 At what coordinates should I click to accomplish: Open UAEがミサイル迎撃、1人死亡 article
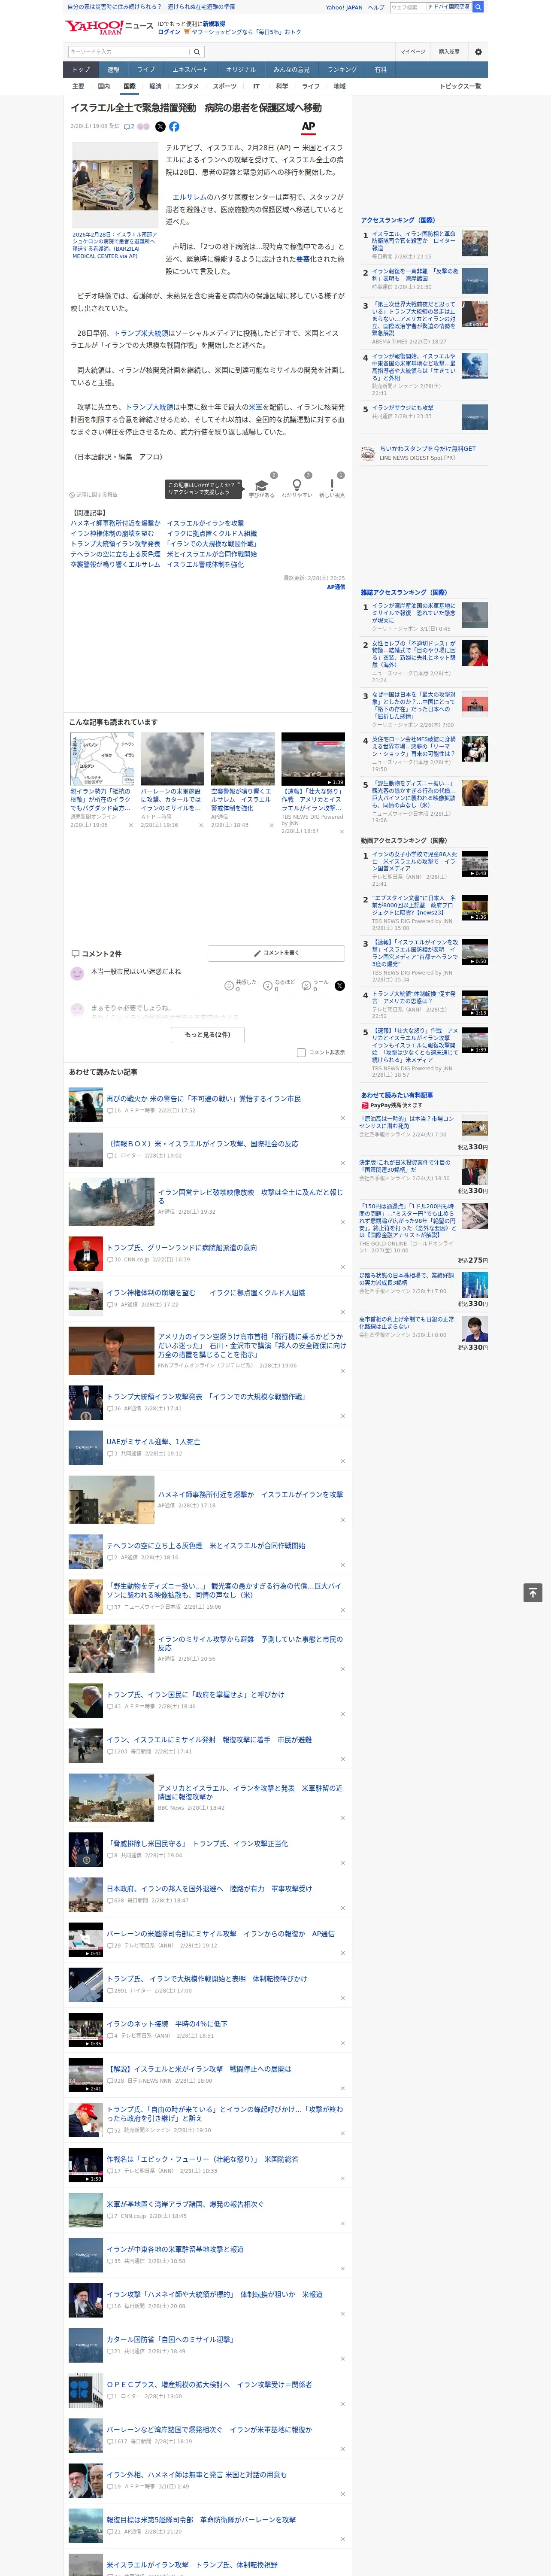153,1442
